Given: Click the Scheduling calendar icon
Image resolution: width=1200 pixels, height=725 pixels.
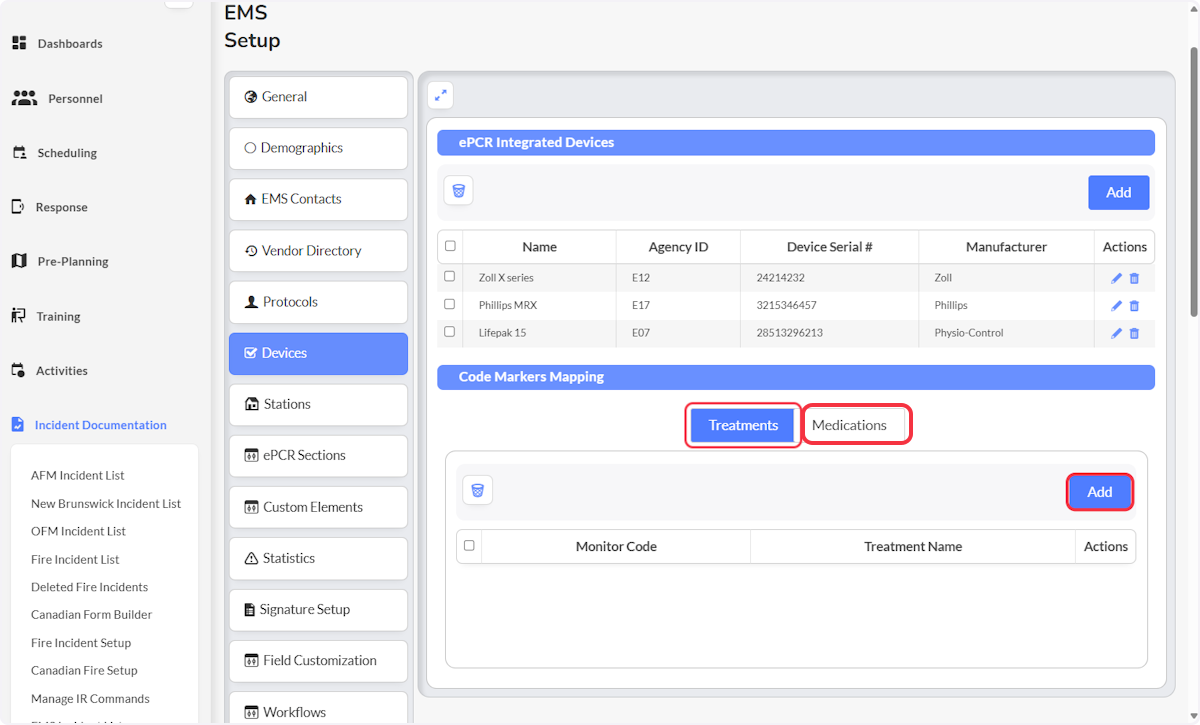Looking at the screenshot, I should point(19,153).
